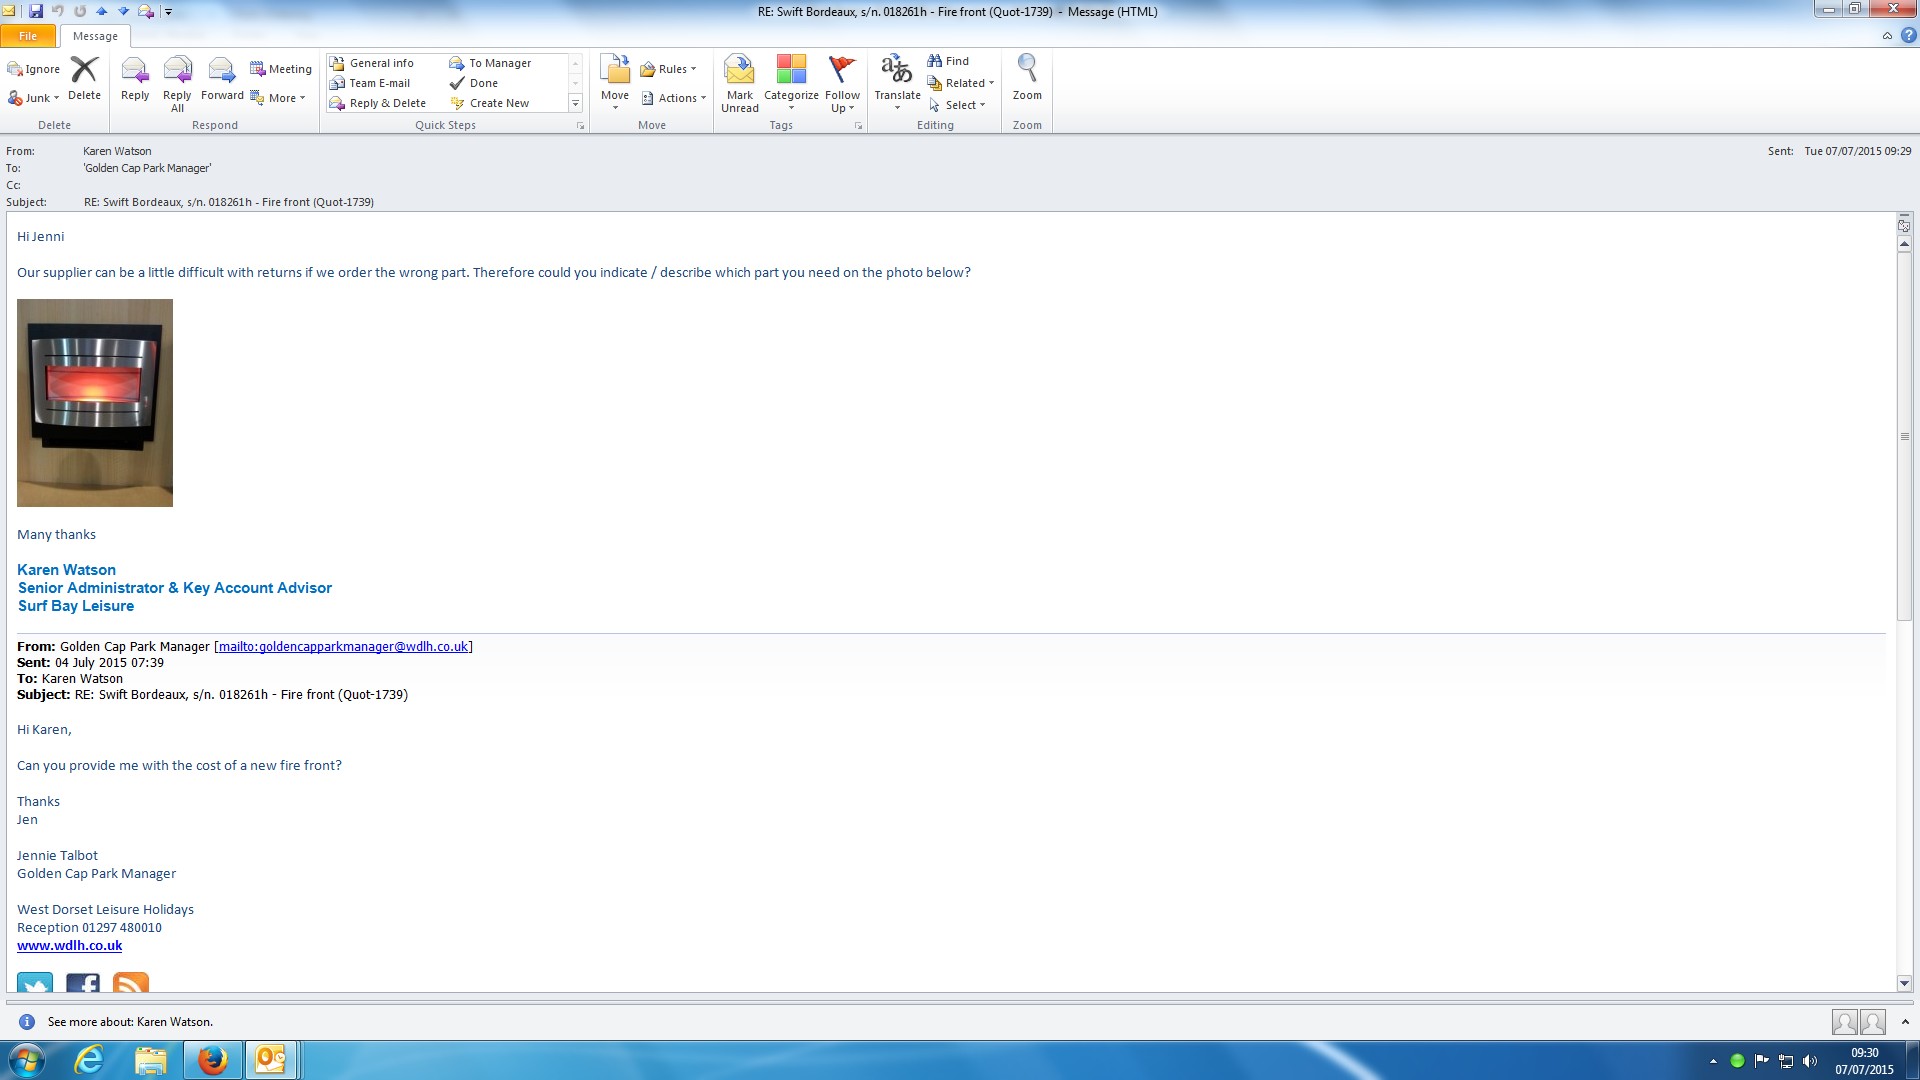Open the Follow Up flag menu
1920x1080 pixels.
(x=842, y=82)
